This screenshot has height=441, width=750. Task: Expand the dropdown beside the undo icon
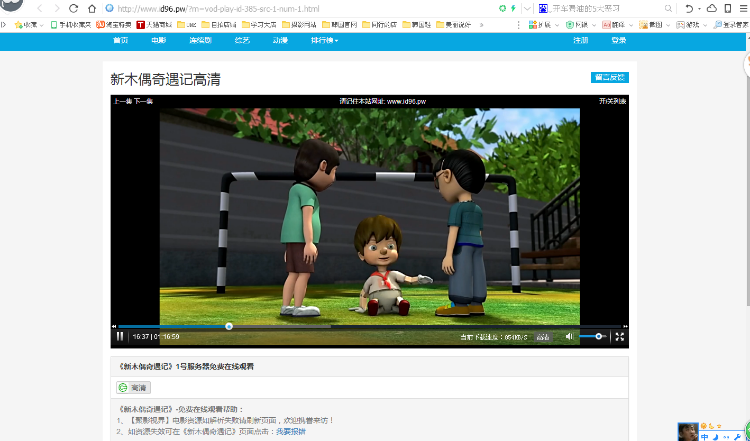tap(699, 9)
